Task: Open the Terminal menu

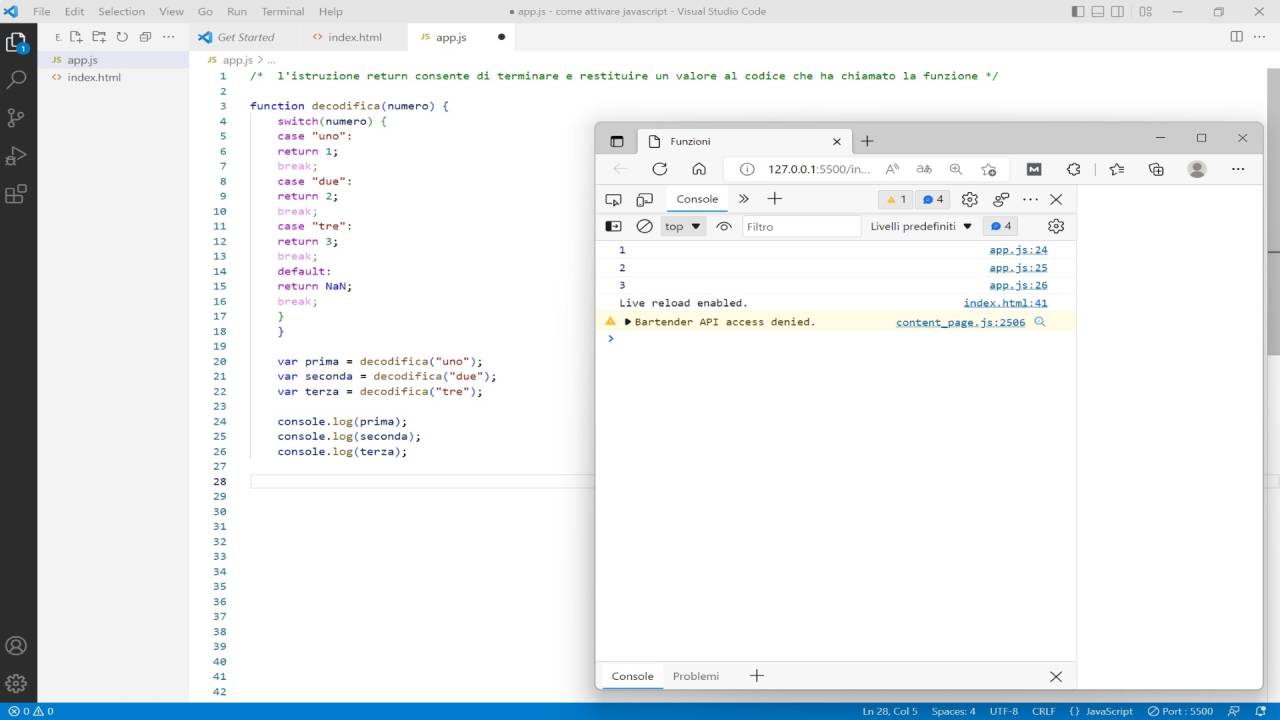Action: tap(282, 11)
